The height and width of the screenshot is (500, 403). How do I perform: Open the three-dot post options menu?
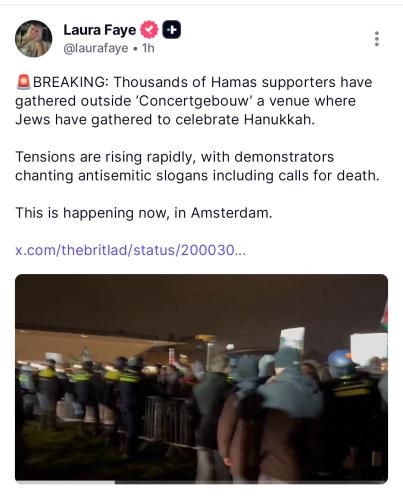tap(377, 39)
